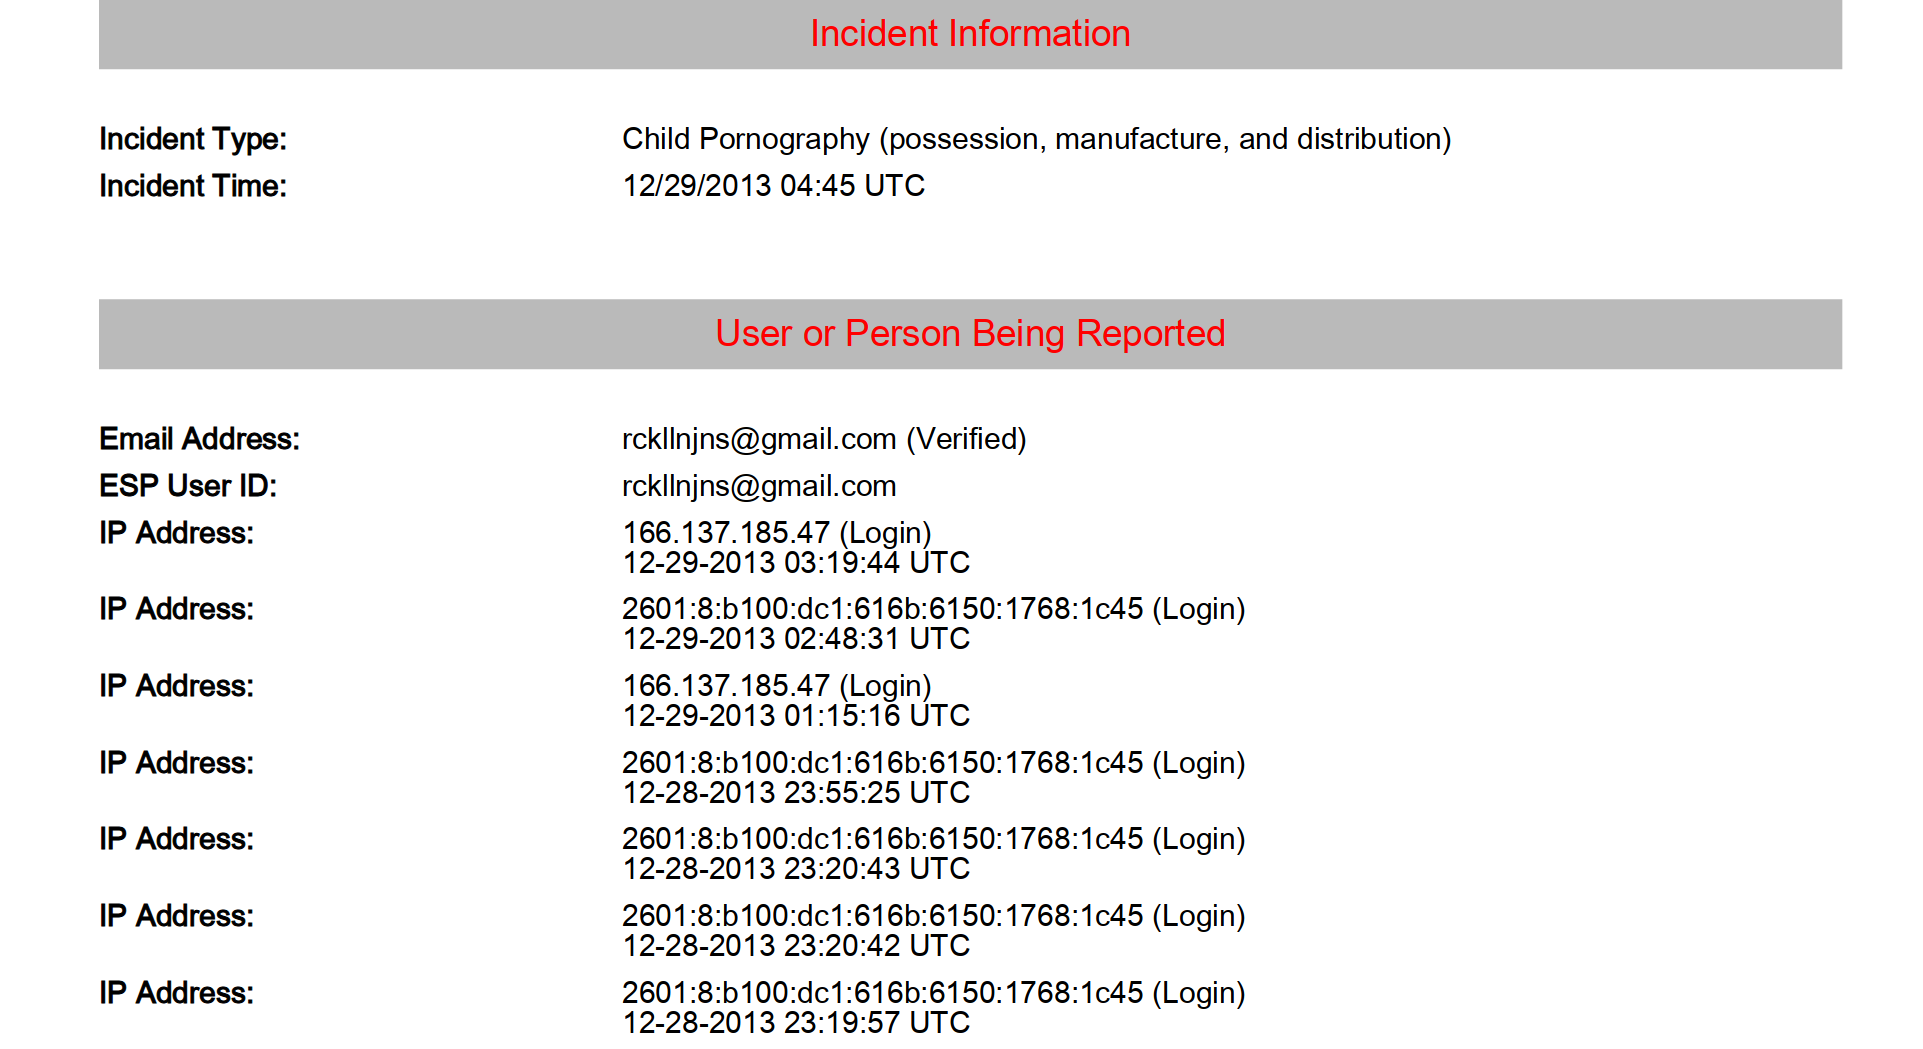1923x1049 pixels.
Task: Click the User or Person Being Reported header
Action: pos(969,334)
